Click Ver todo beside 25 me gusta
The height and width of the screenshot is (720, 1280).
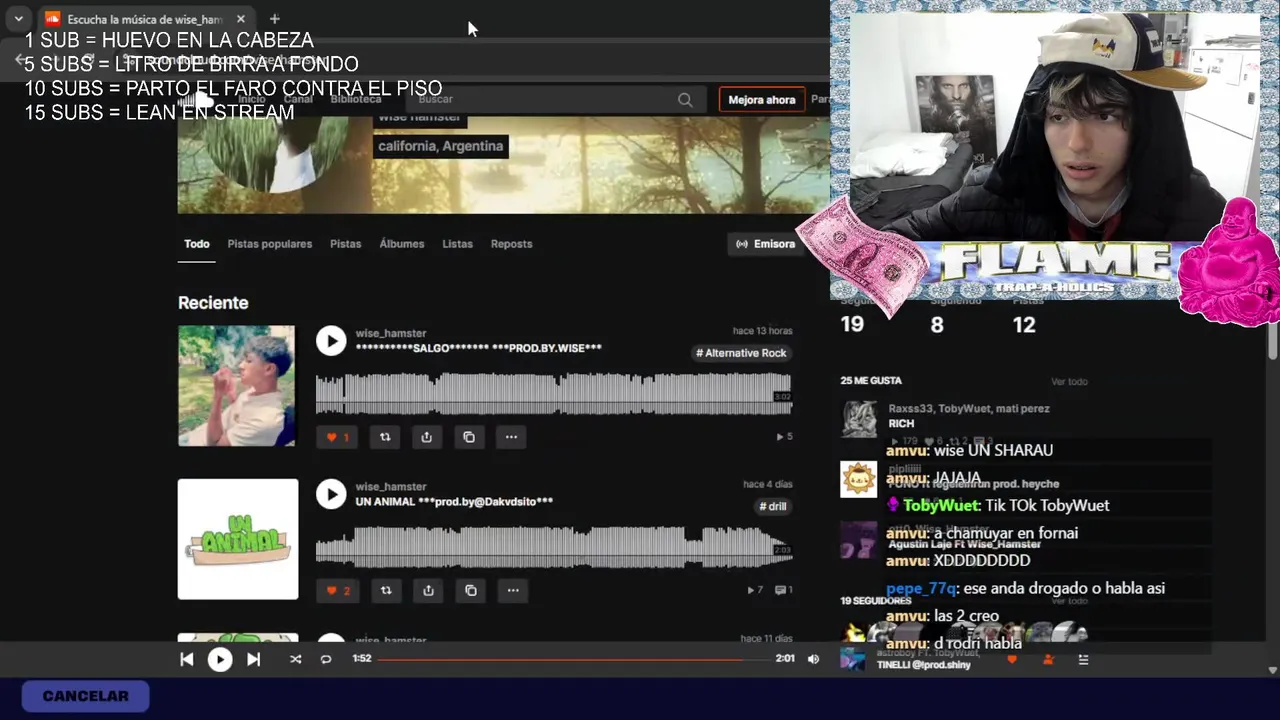click(x=1069, y=381)
